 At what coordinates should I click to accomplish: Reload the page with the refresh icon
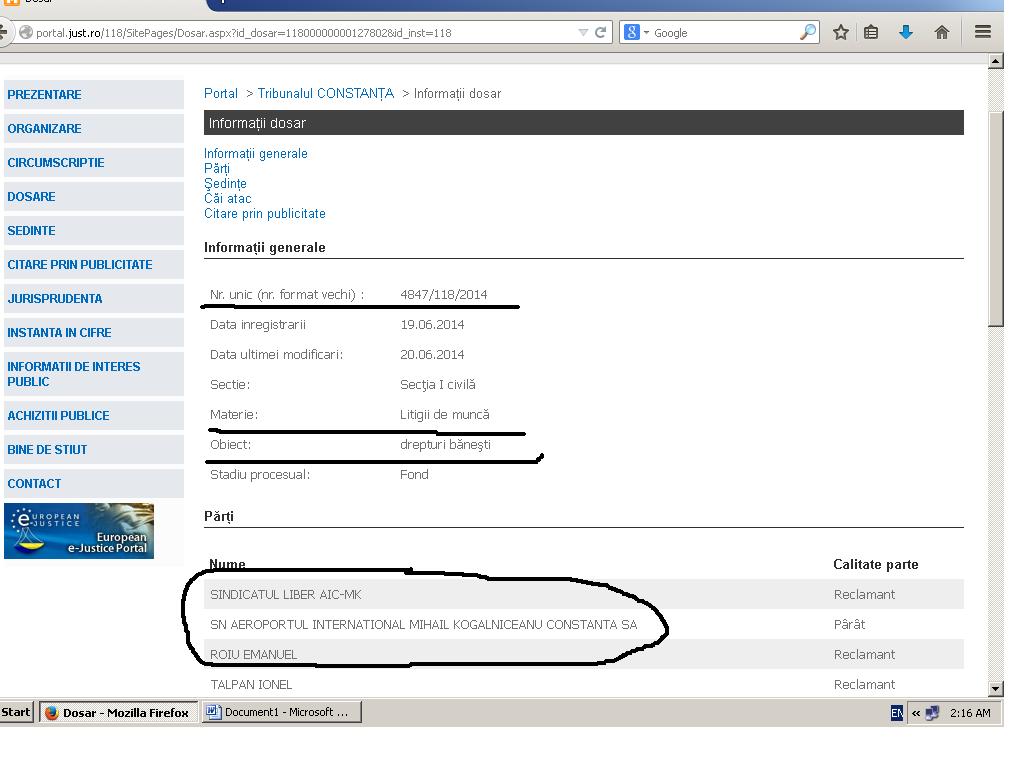[601, 33]
